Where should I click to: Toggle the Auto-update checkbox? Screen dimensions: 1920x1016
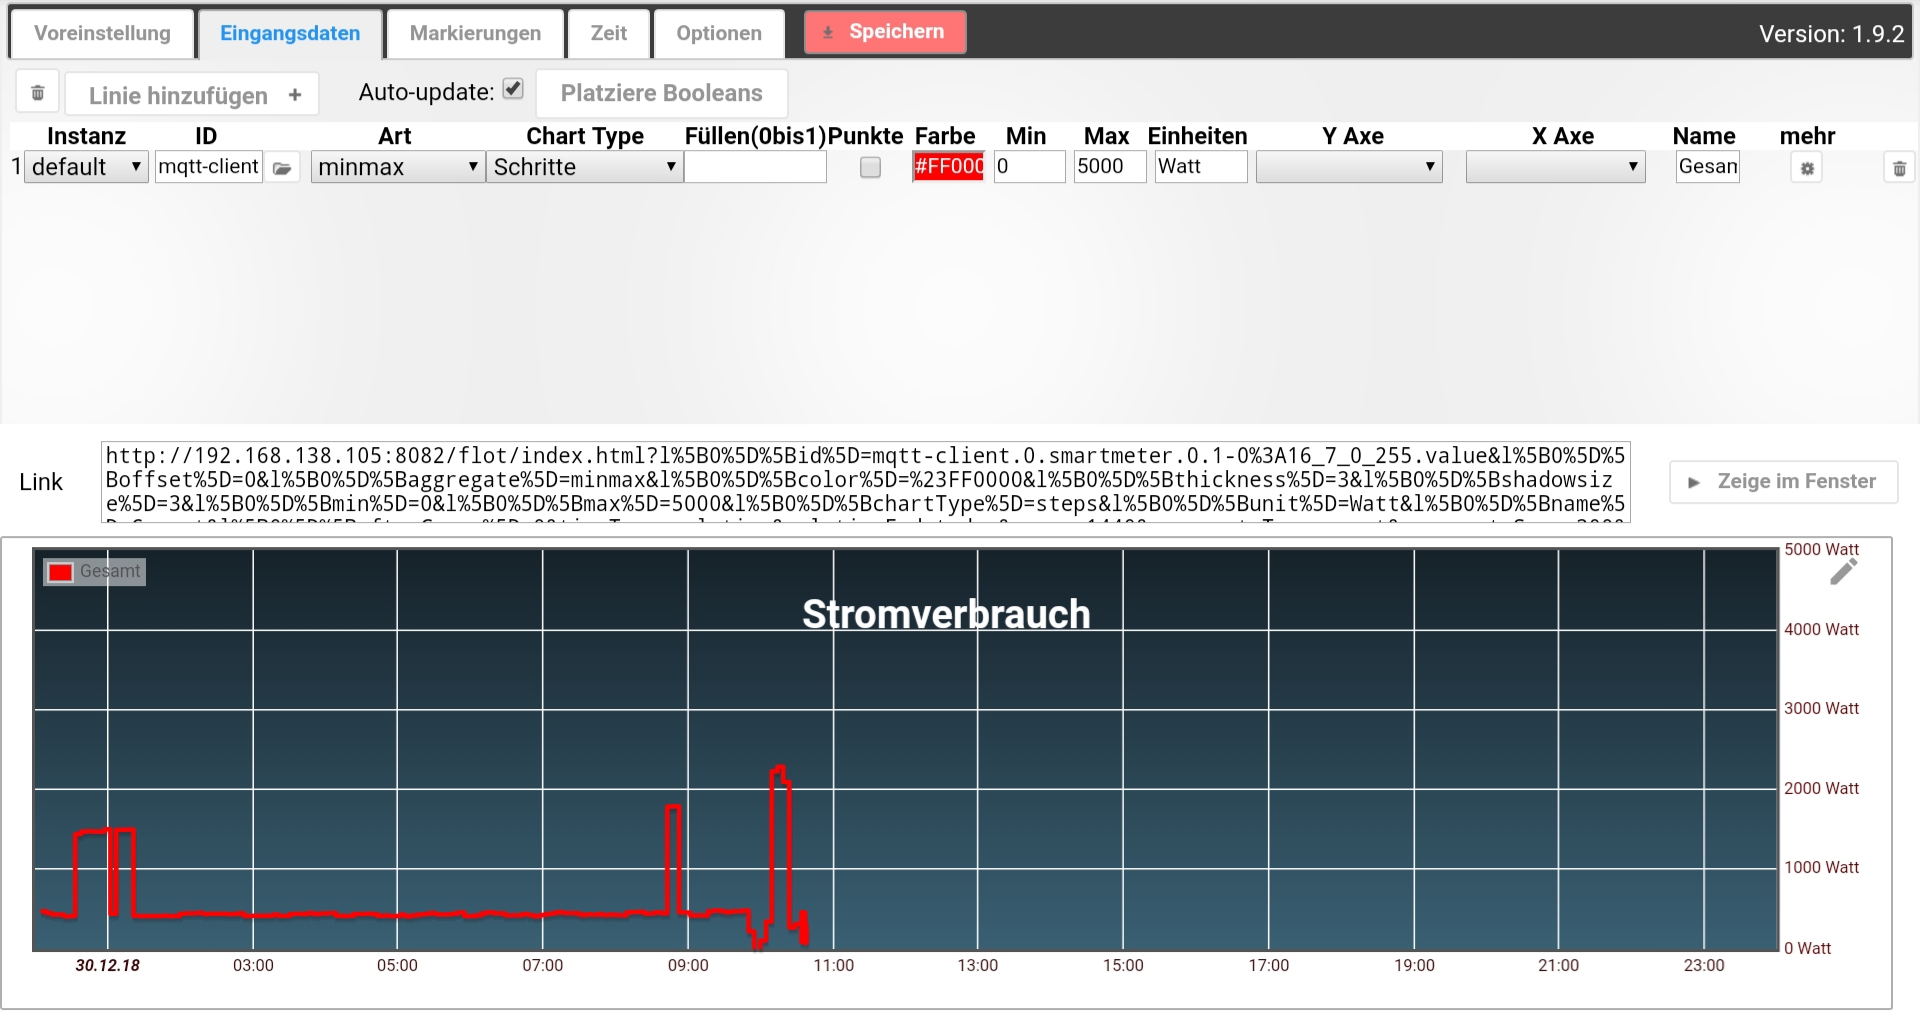(x=513, y=89)
